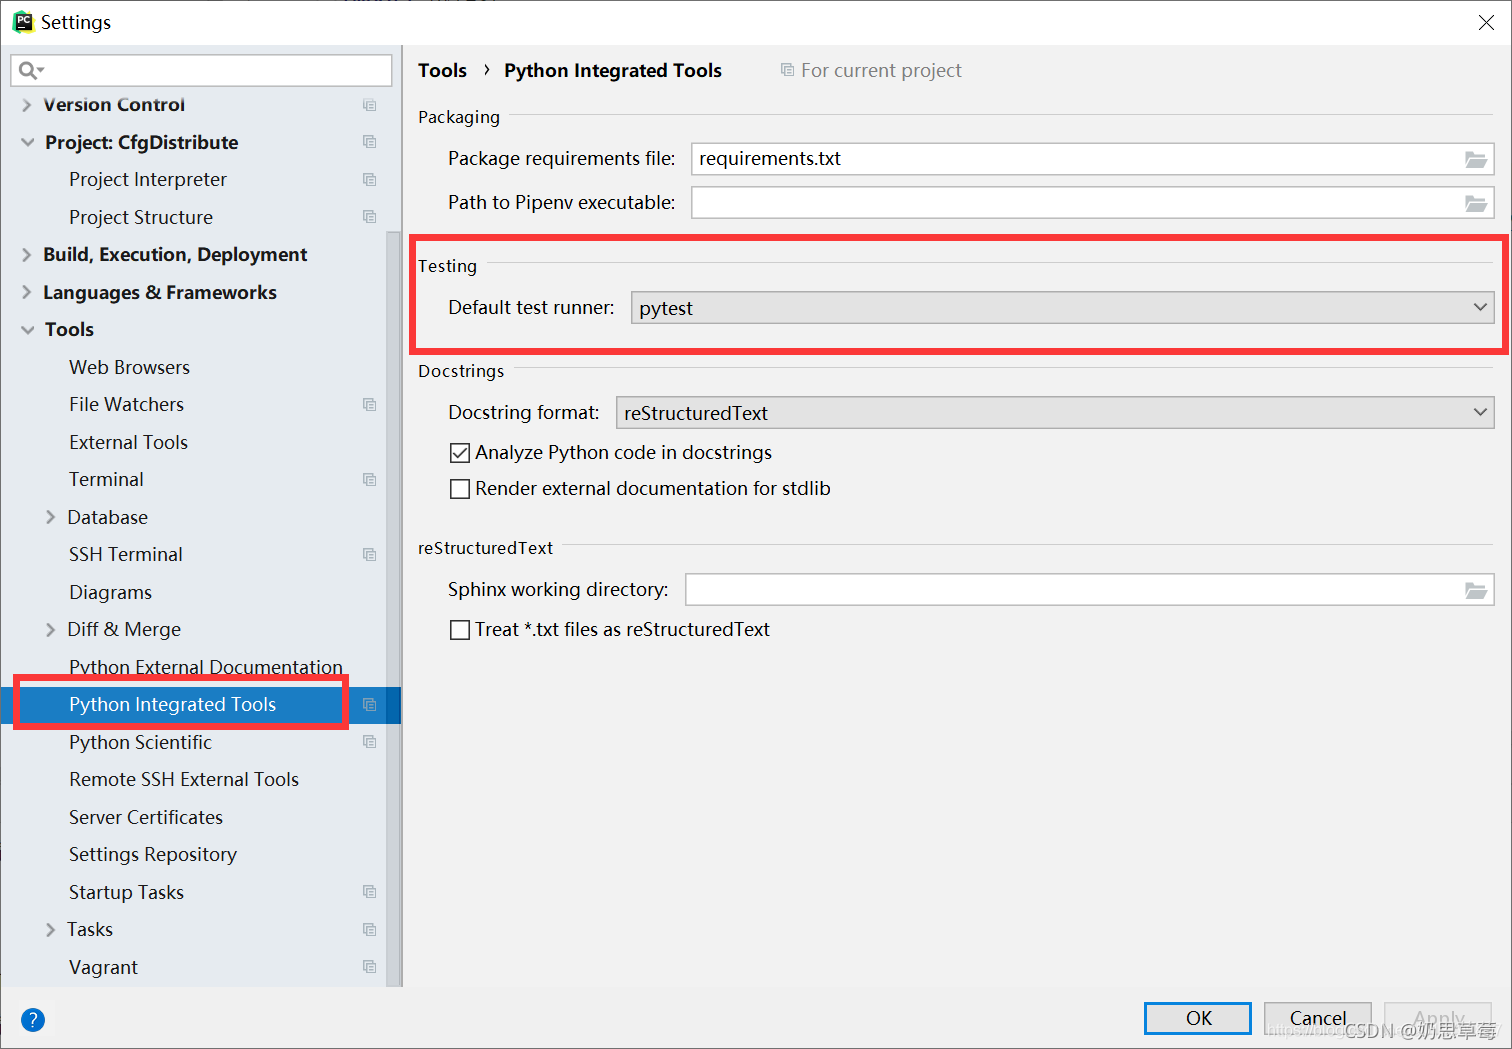Collapse the Project: CfgDistribute node

(27, 142)
